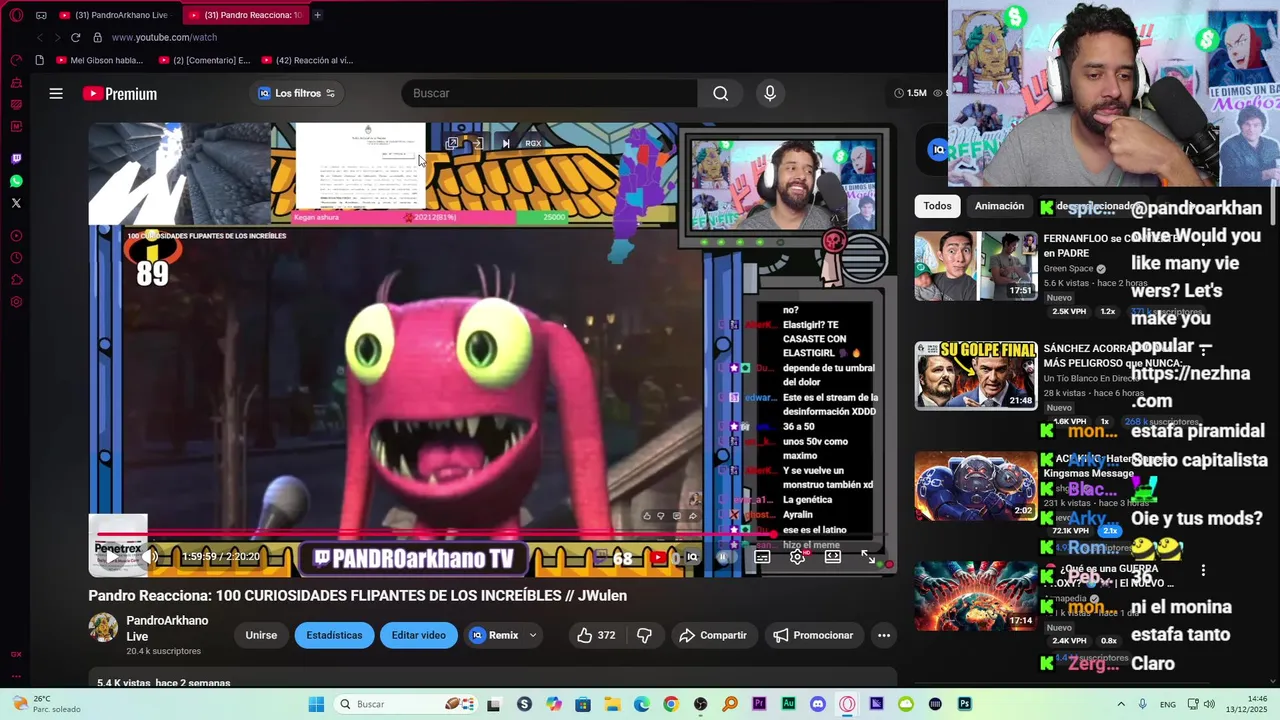Click the search magnifier button
1280x720 pixels.
coord(720,93)
